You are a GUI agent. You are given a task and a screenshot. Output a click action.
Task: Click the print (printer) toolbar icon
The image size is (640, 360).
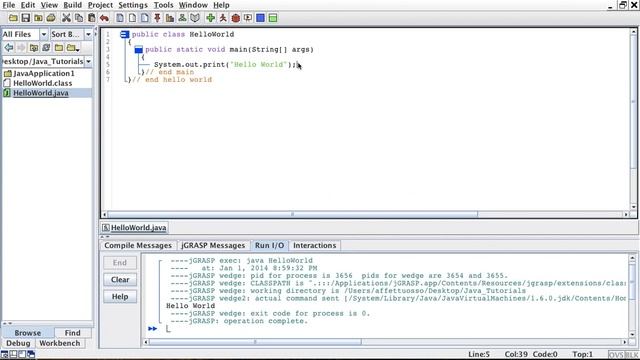[51, 18]
